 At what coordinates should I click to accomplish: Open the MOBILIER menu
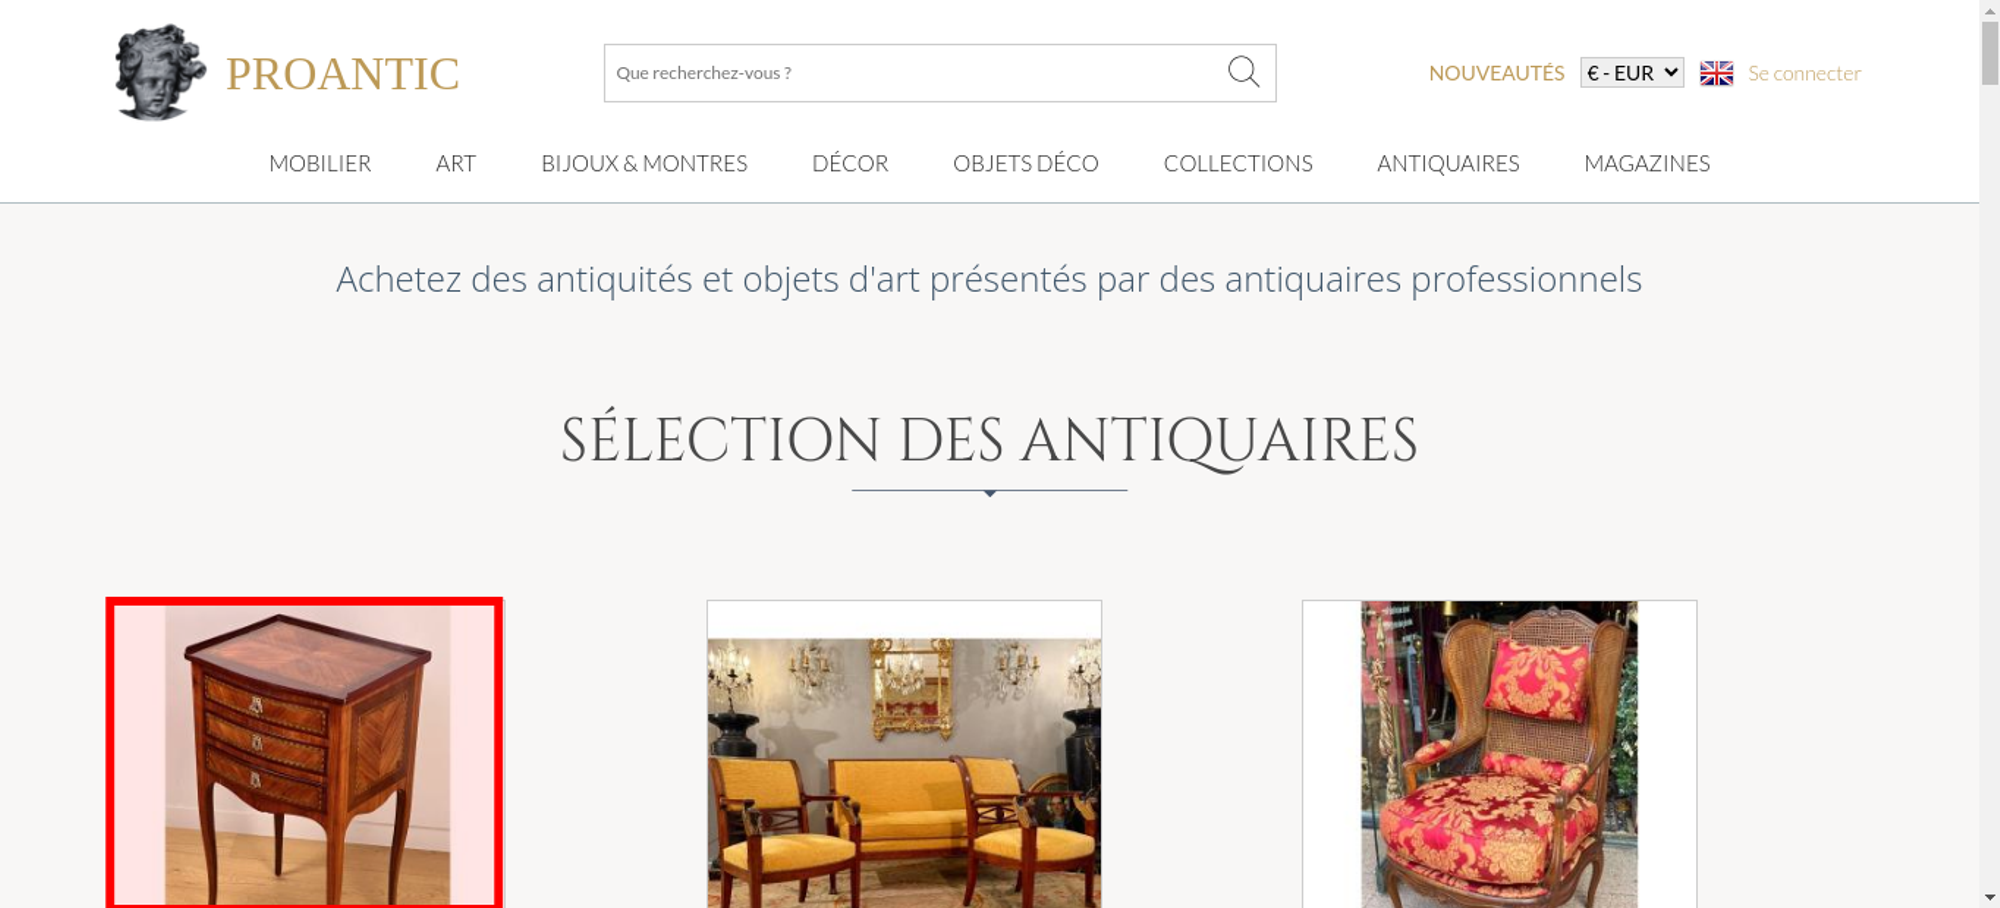tap(320, 163)
